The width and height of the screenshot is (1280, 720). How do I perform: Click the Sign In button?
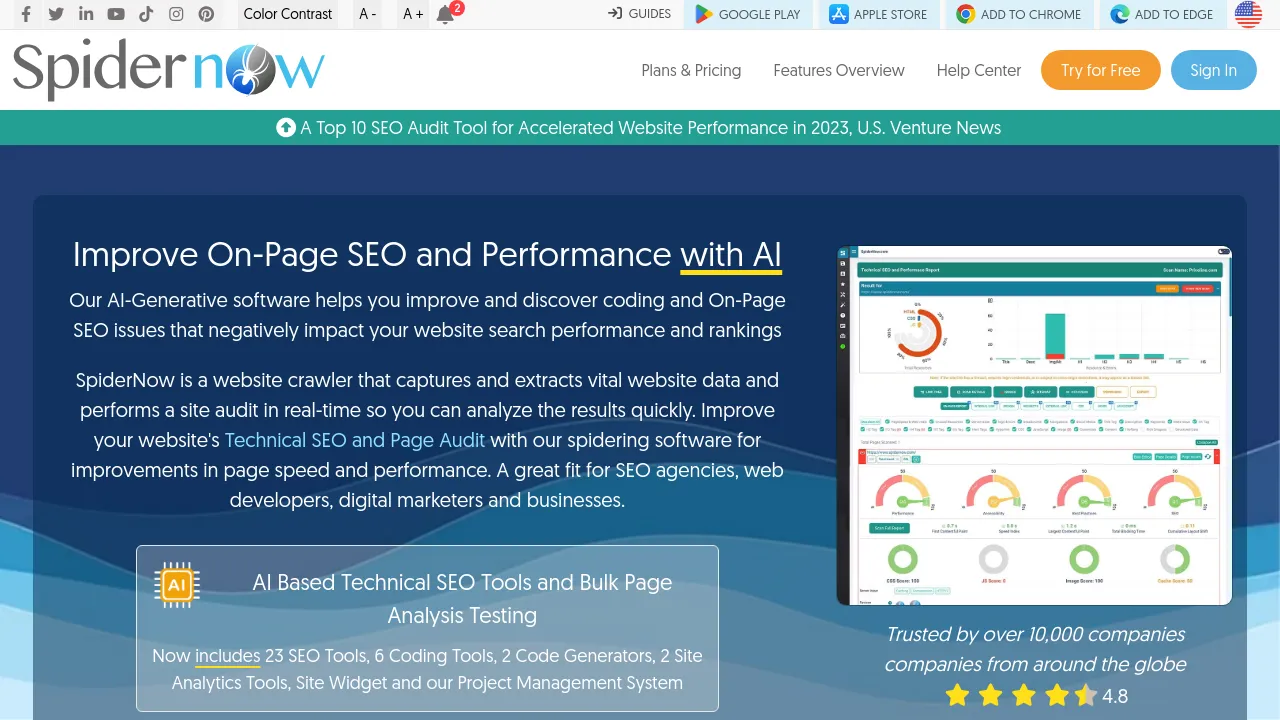[x=1214, y=70]
